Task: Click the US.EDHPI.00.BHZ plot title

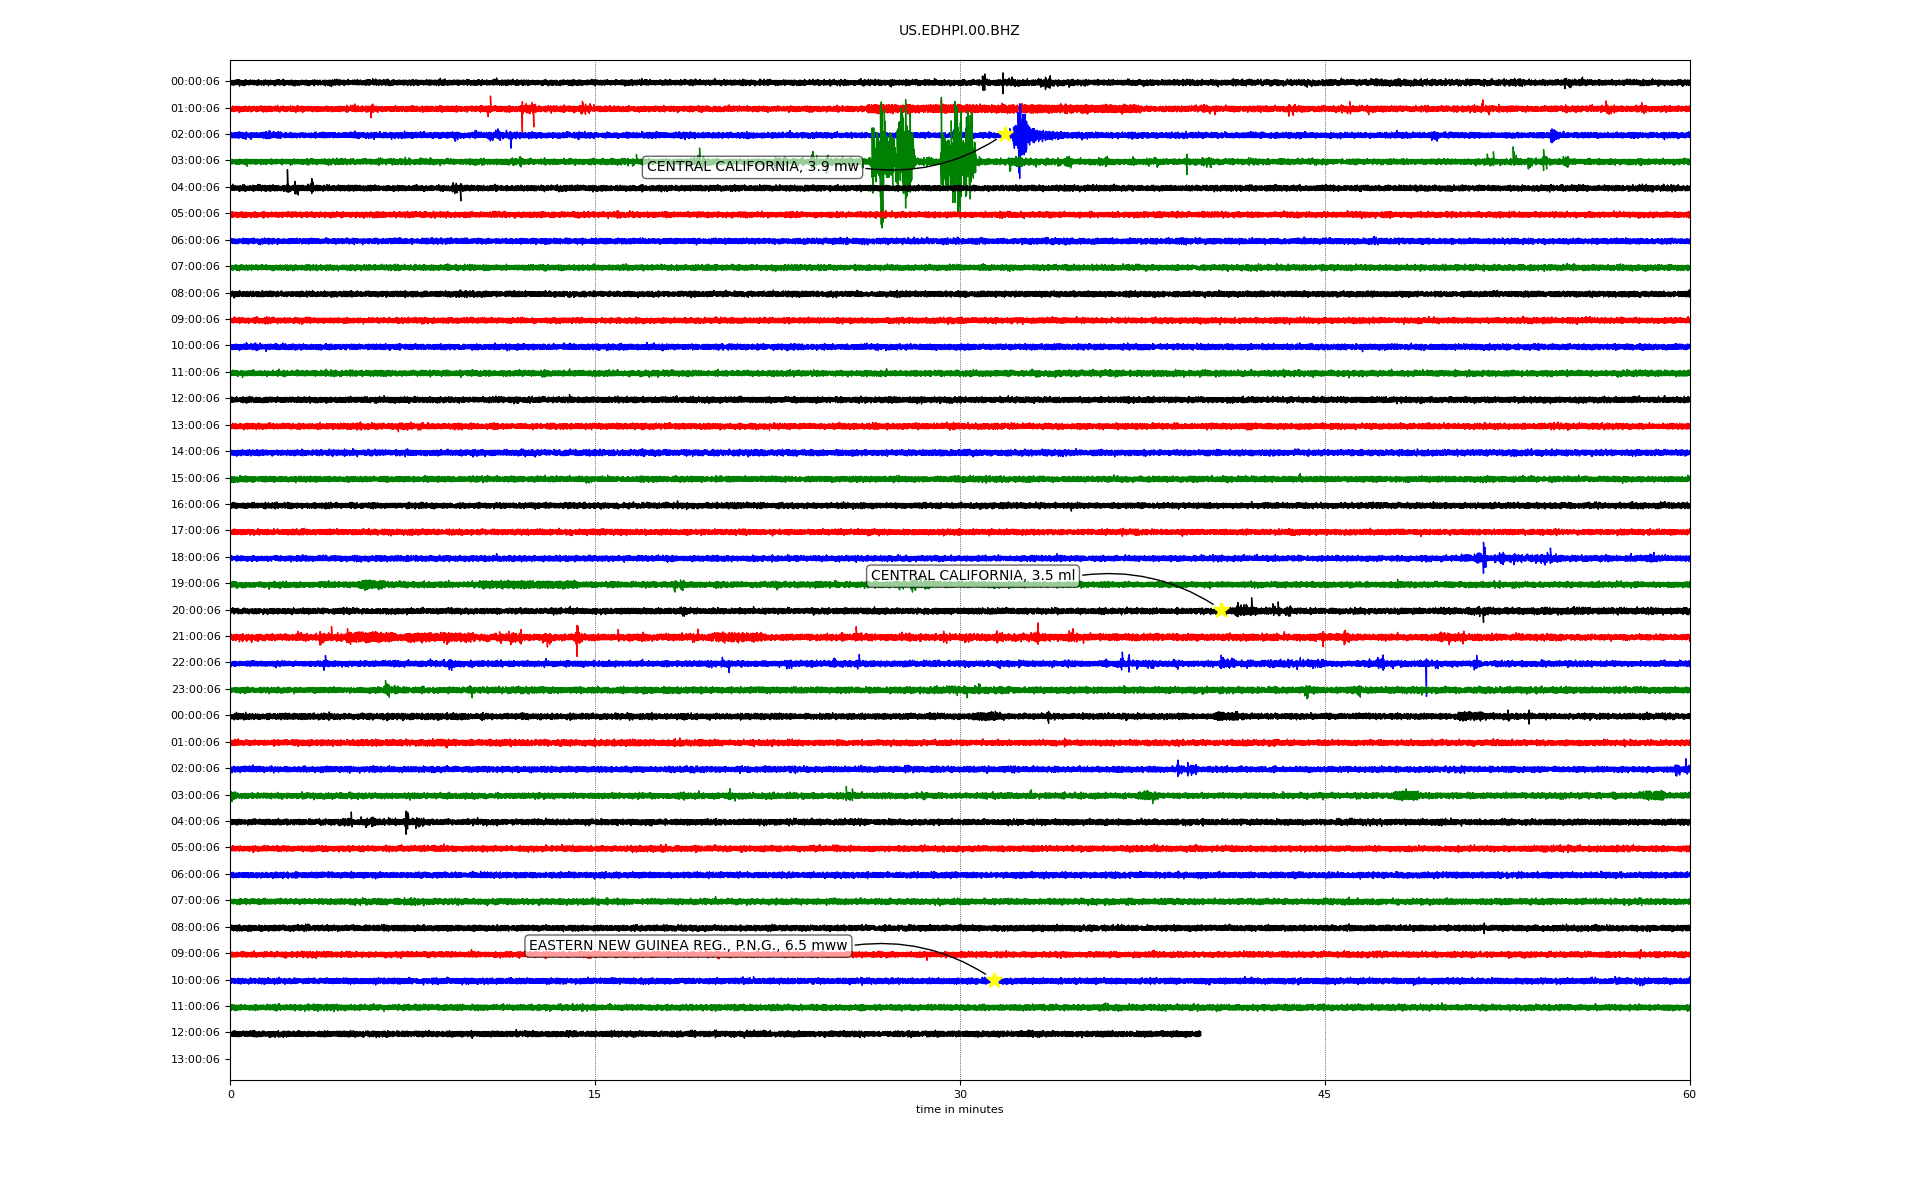Action: coord(958,31)
